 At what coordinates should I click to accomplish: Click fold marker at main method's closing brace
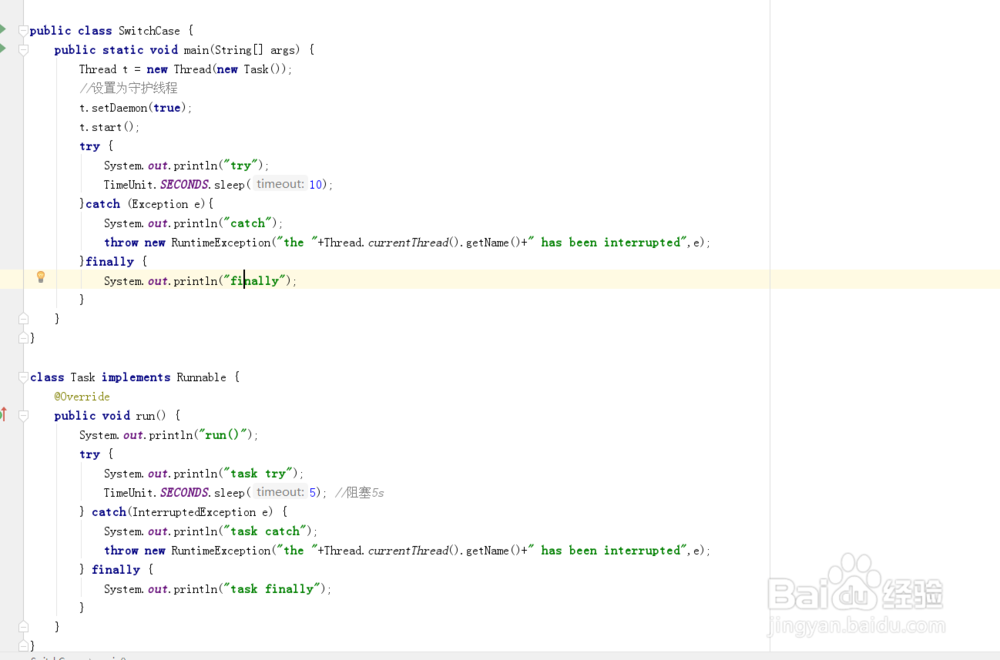pyautogui.click(x=24, y=318)
